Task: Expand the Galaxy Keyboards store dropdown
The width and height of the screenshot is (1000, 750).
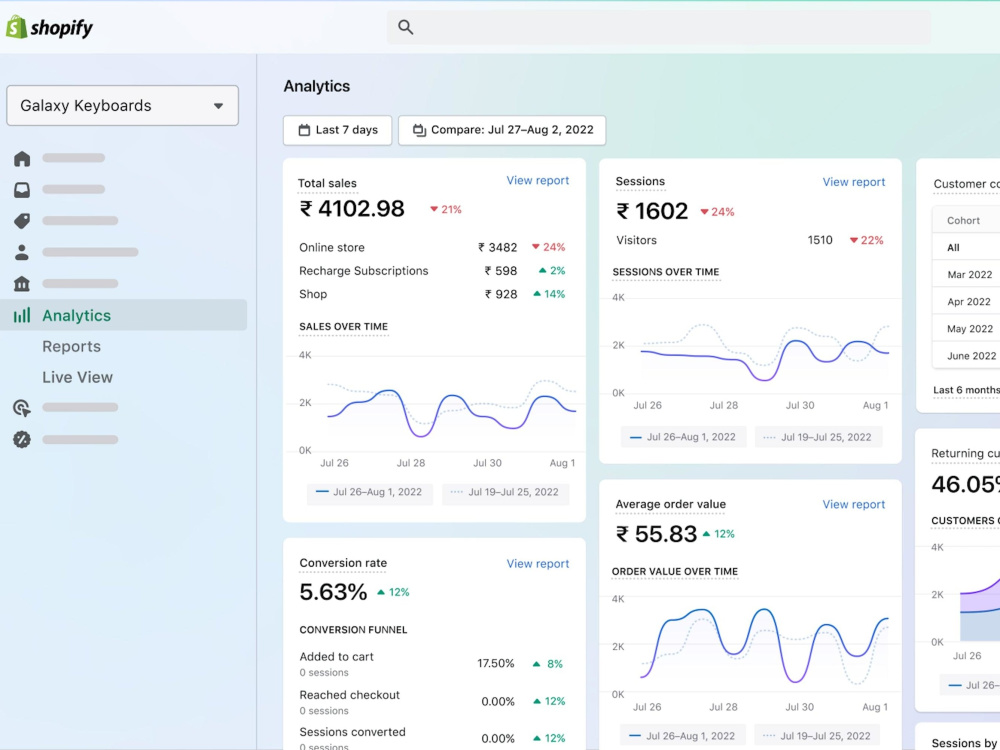Action: pyautogui.click(x=122, y=105)
